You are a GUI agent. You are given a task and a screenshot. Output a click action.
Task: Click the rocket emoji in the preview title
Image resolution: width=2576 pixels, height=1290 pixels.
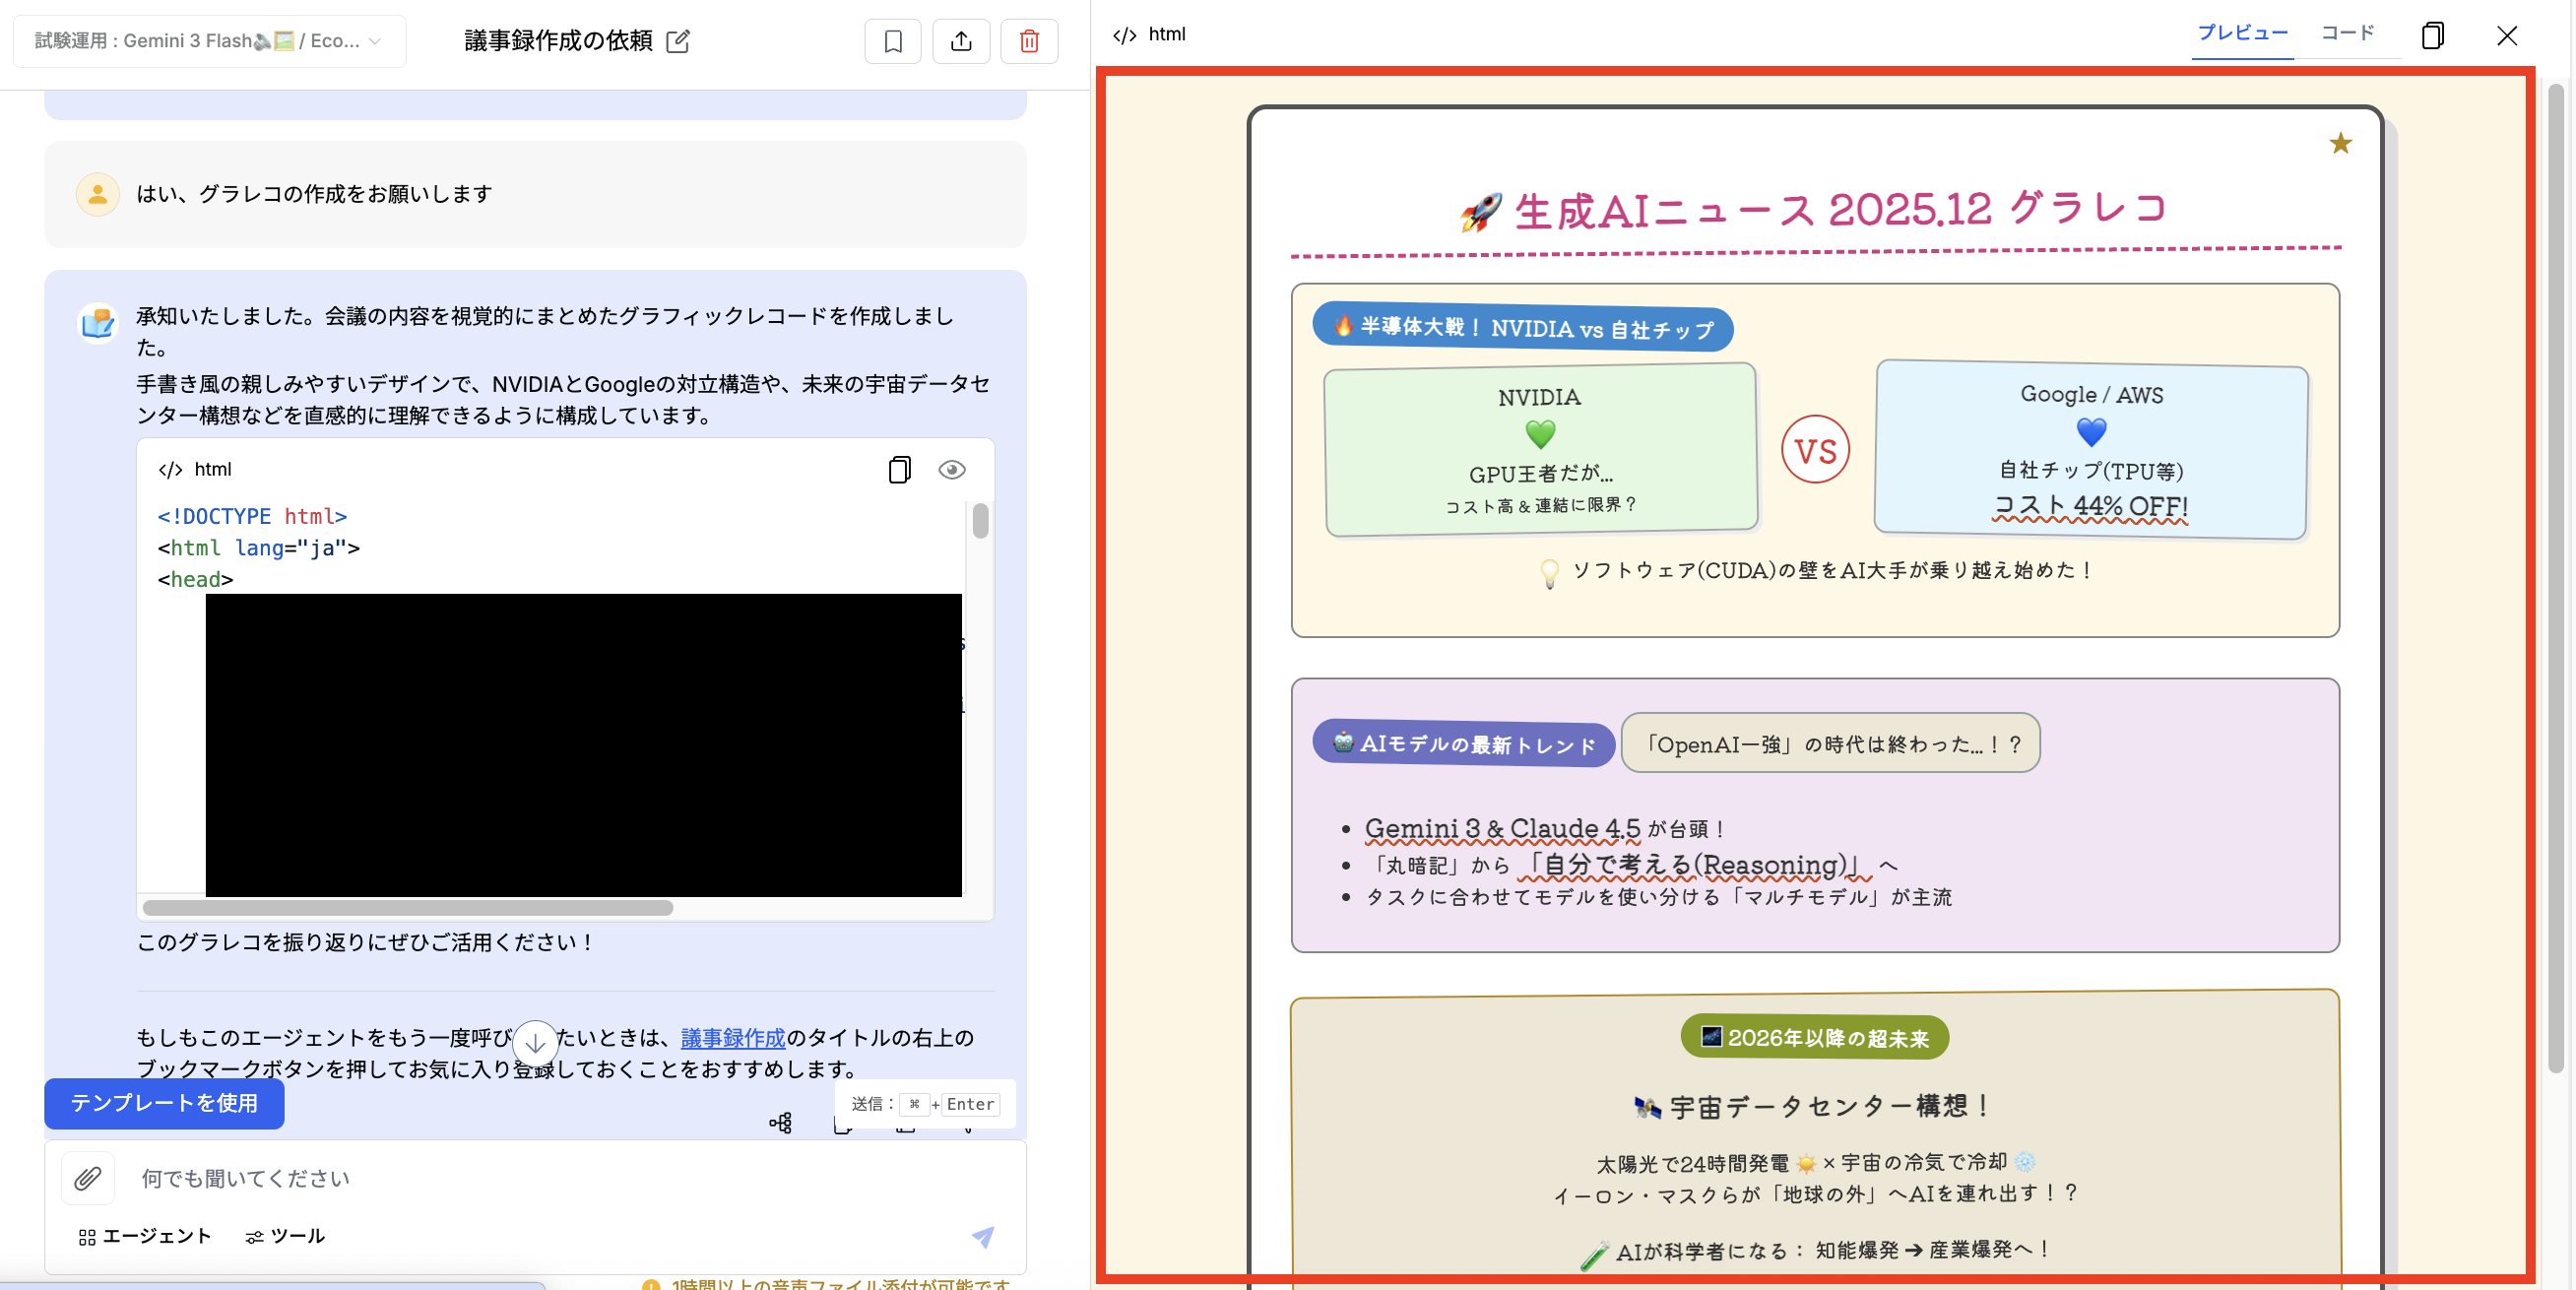pos(1481,212)
